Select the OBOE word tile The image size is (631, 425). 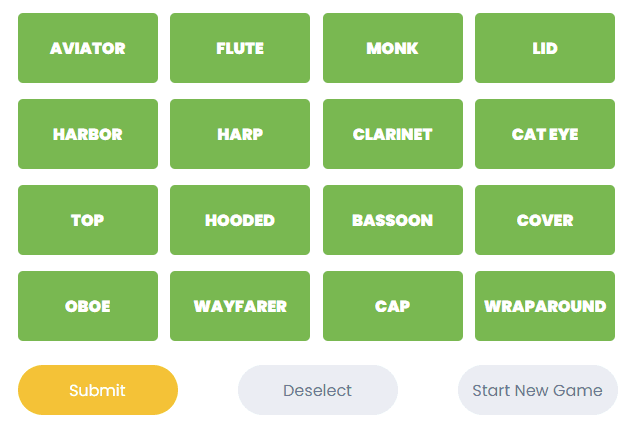[88, 306]
